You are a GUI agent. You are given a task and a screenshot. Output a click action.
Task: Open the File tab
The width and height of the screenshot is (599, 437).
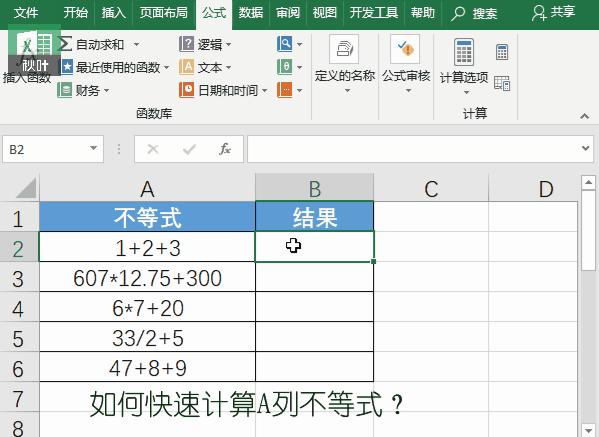[x=26, y=13]
